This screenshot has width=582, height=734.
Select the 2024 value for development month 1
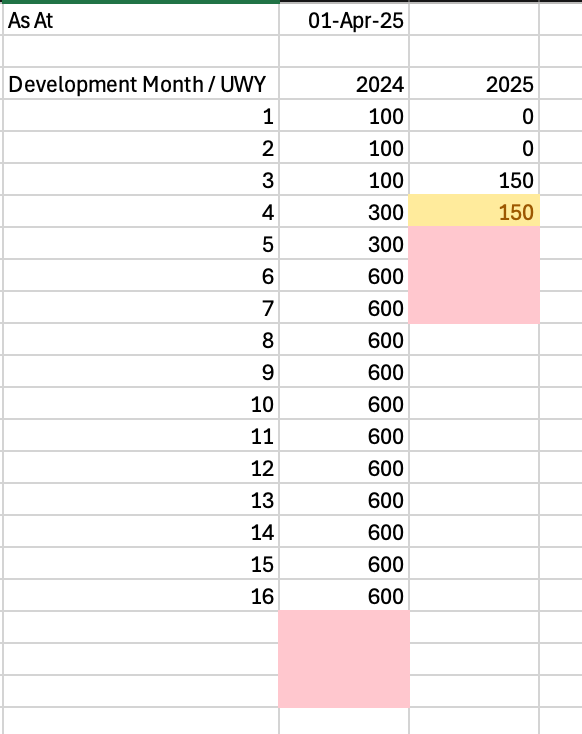[x=344, y=116]
